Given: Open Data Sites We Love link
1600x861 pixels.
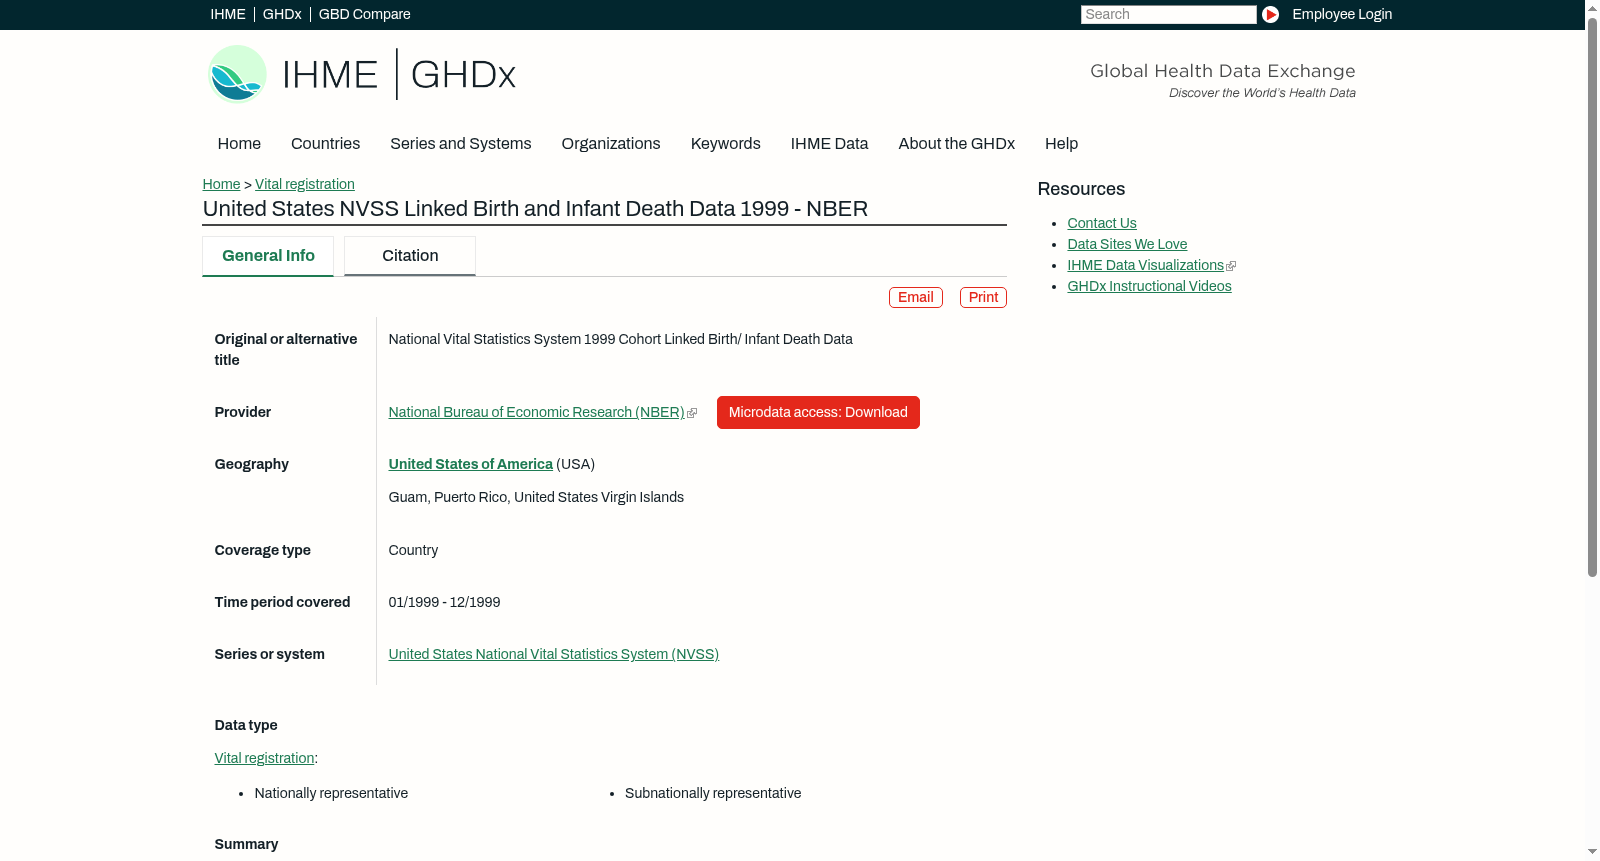Looking at the screenshot, I should 1127,244.
